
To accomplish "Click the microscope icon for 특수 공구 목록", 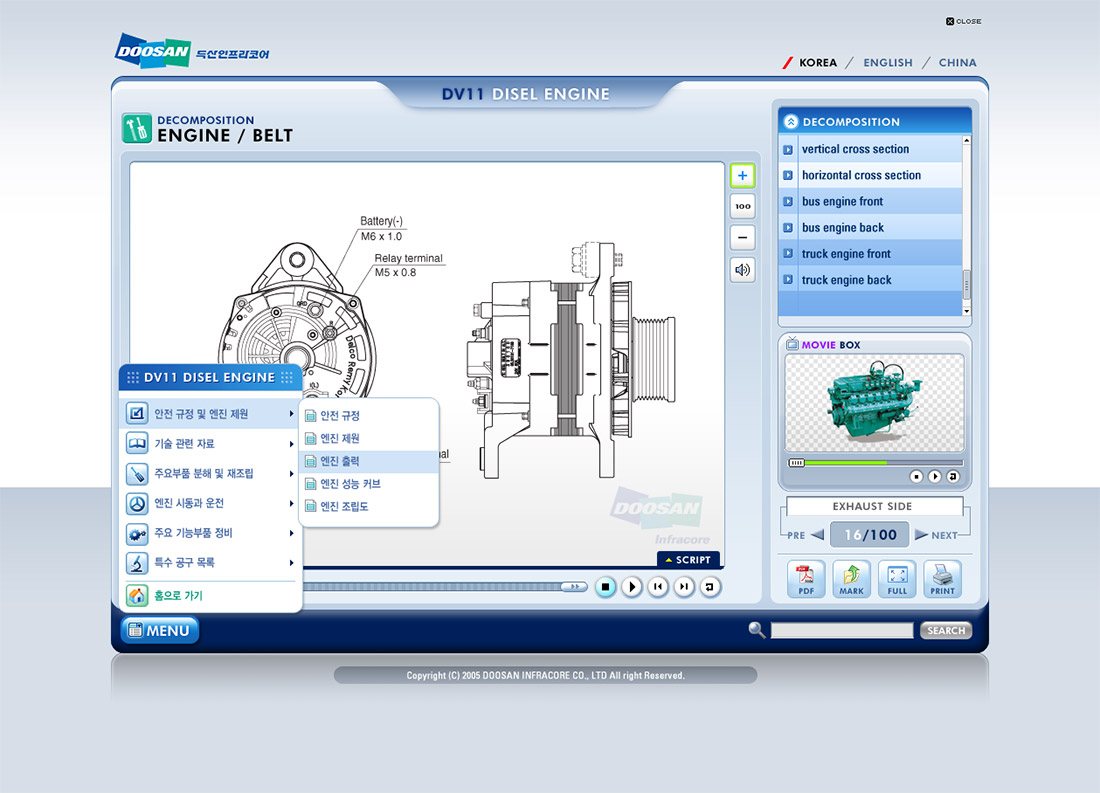I will [137, 563].
